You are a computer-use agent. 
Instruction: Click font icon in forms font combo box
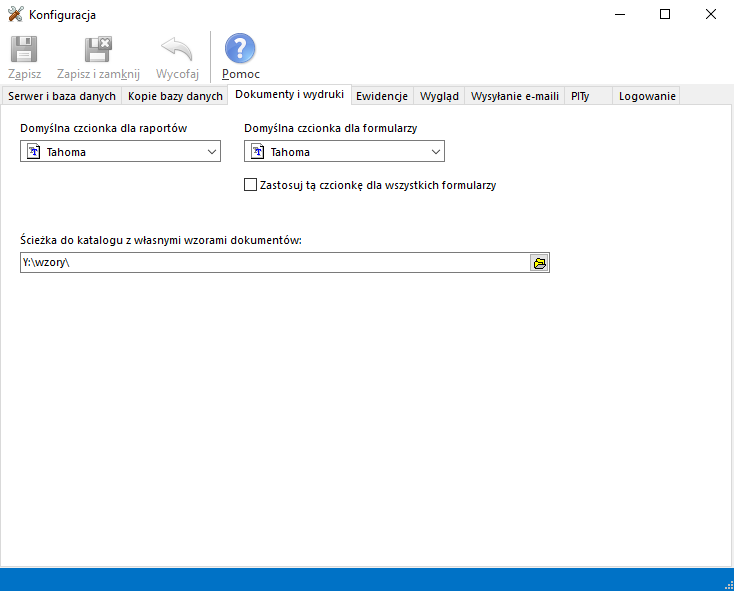click(x=257, y=152)
